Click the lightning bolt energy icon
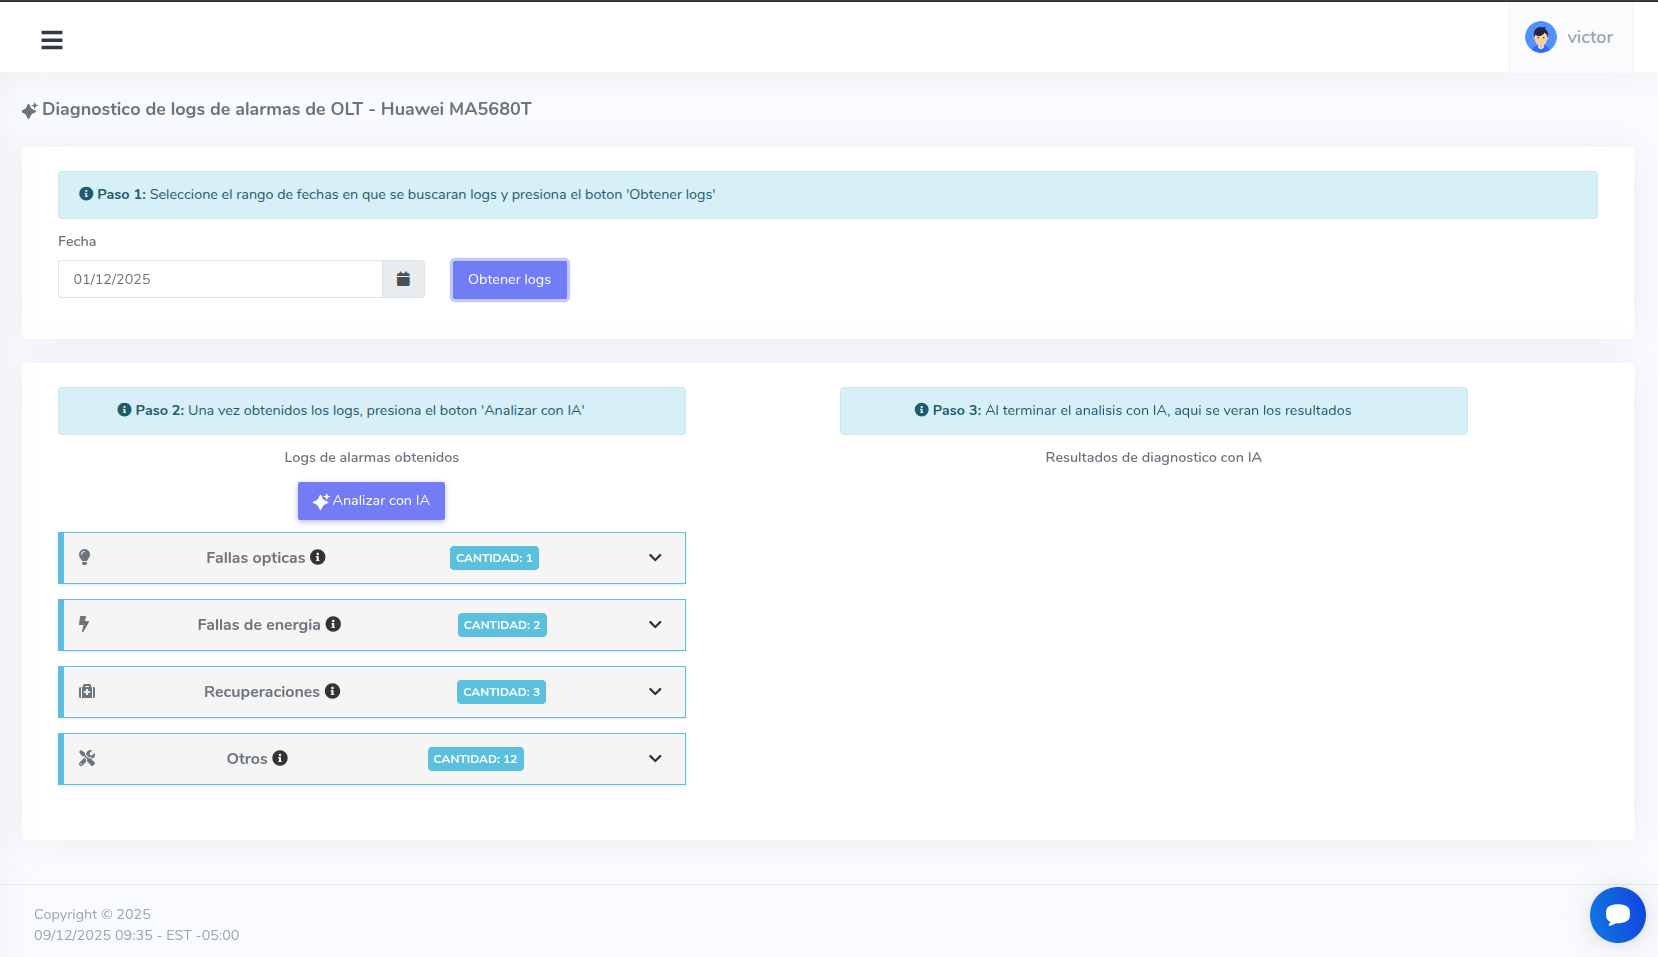Image resolution: width=1658 pixels, height=957 pixels. (x=84, y=624)
